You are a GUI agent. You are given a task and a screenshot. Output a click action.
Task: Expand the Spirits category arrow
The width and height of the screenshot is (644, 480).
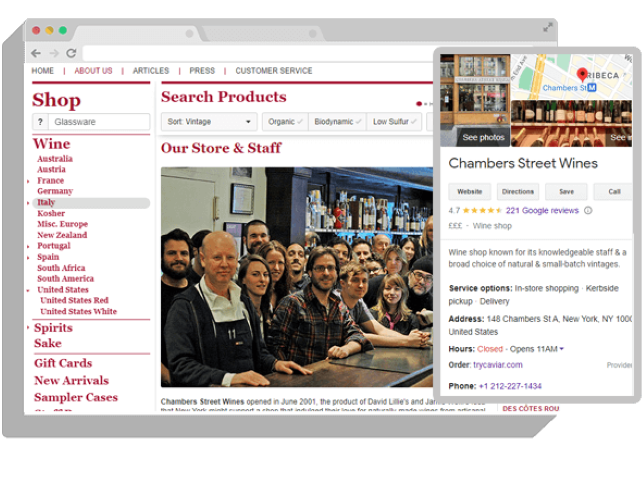(x=28, y=328)
